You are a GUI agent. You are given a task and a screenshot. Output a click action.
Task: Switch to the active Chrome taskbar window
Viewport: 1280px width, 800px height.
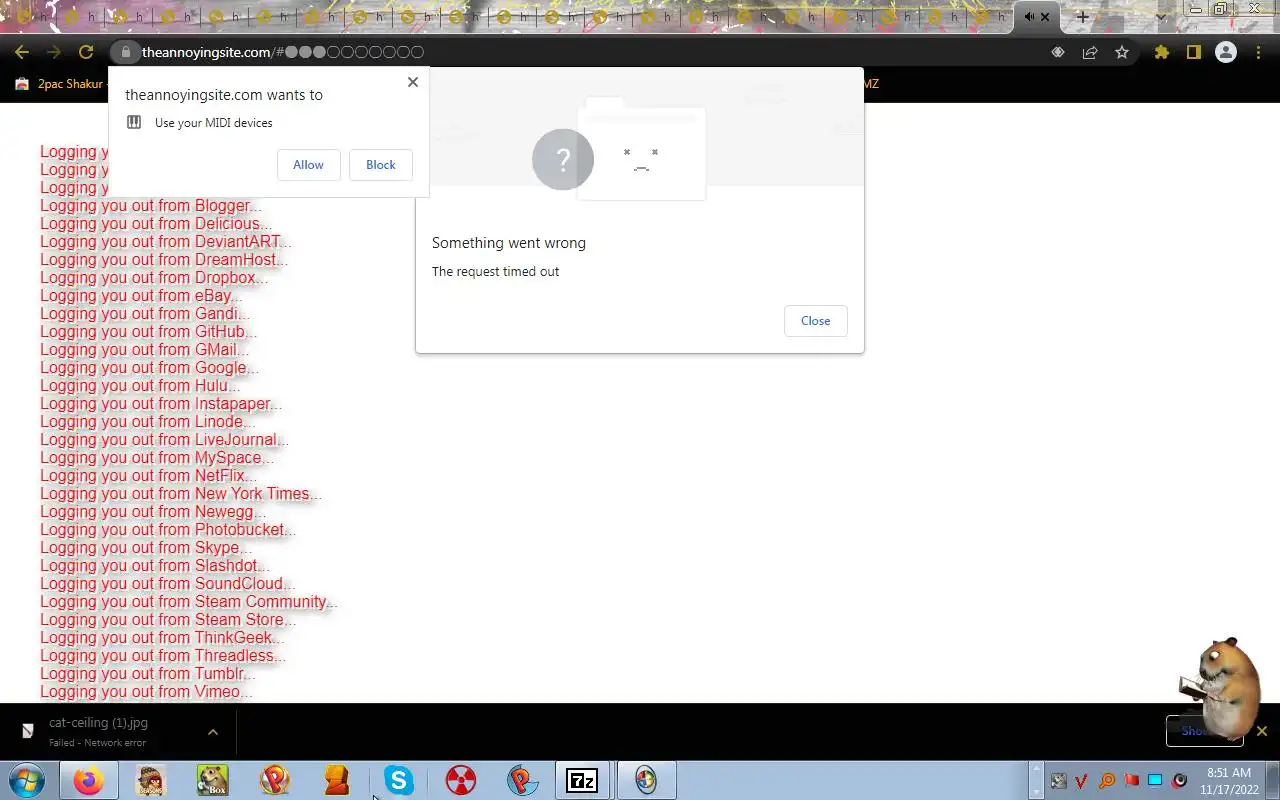pos(646,780)
